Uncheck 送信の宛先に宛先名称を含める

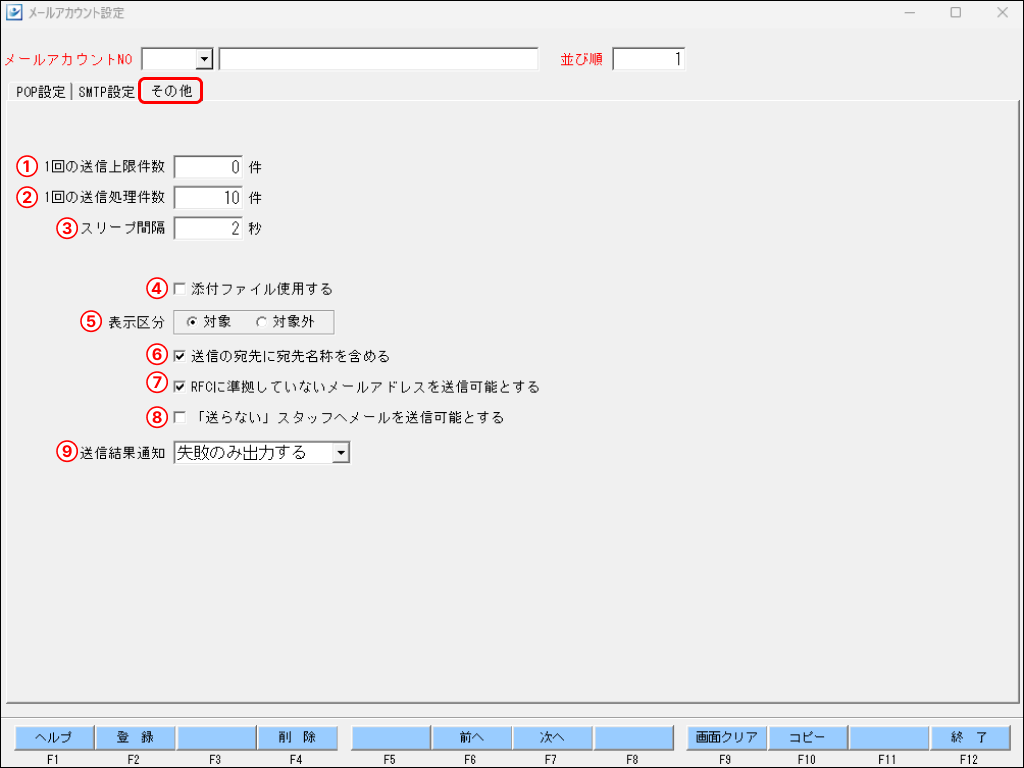point(180,356)
